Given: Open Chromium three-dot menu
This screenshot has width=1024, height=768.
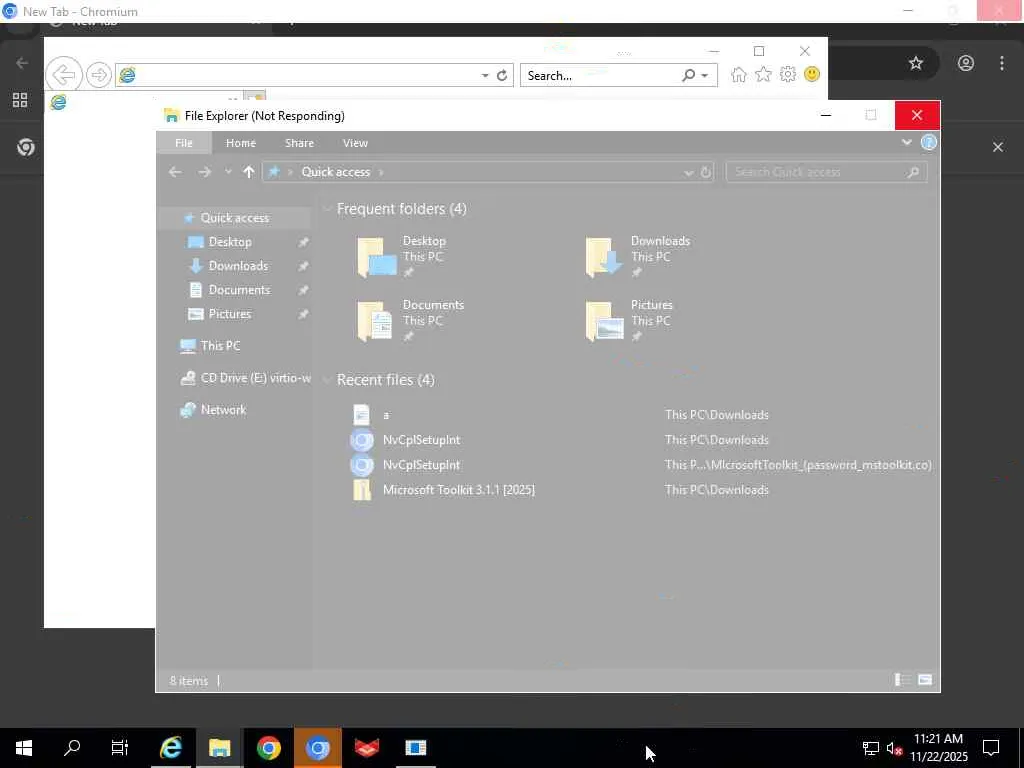Looking at the screenshot, I should tap(1002, 63).
